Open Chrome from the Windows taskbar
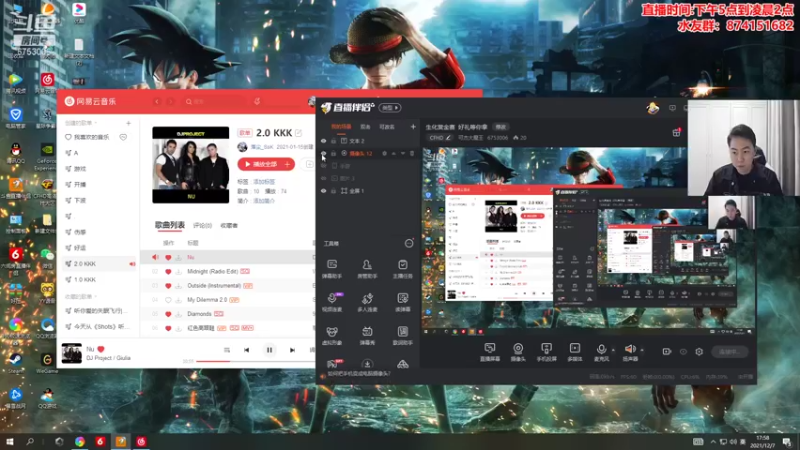Screen dimensions: 800x450 [80, 442]
